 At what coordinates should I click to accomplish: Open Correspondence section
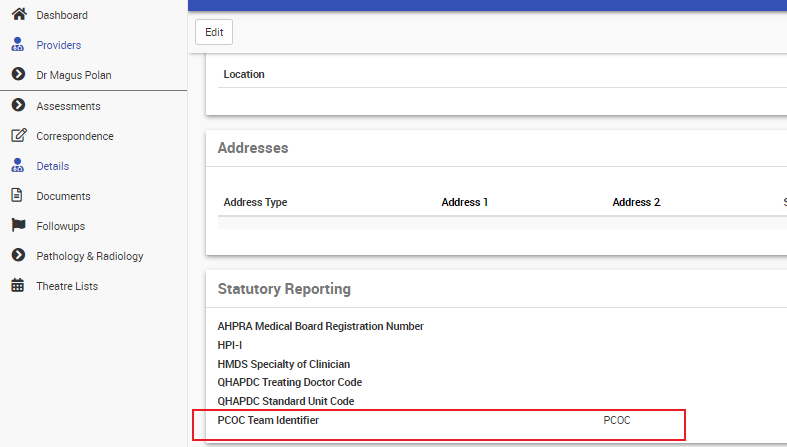click(x=75, y=136)
